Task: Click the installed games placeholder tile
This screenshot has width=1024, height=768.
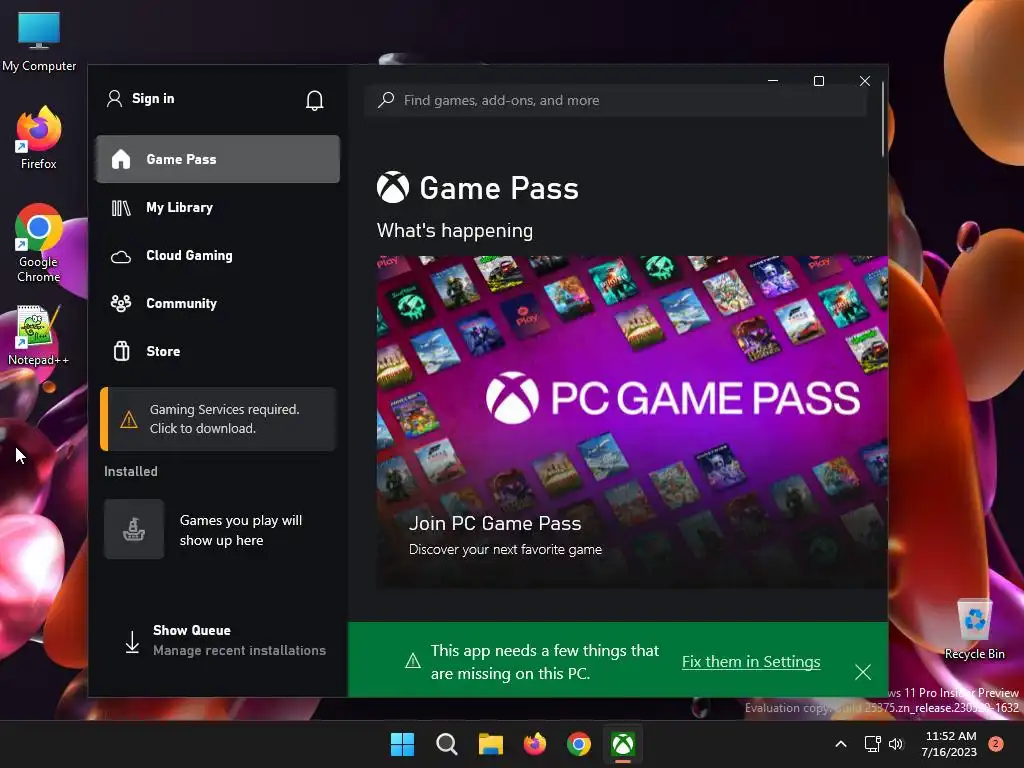Action: (134, 529)
